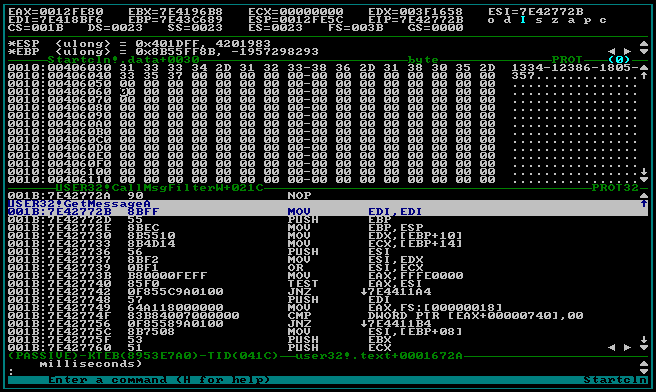
Task: Select the ECX=00000000 register value
Action: (296, 12)
